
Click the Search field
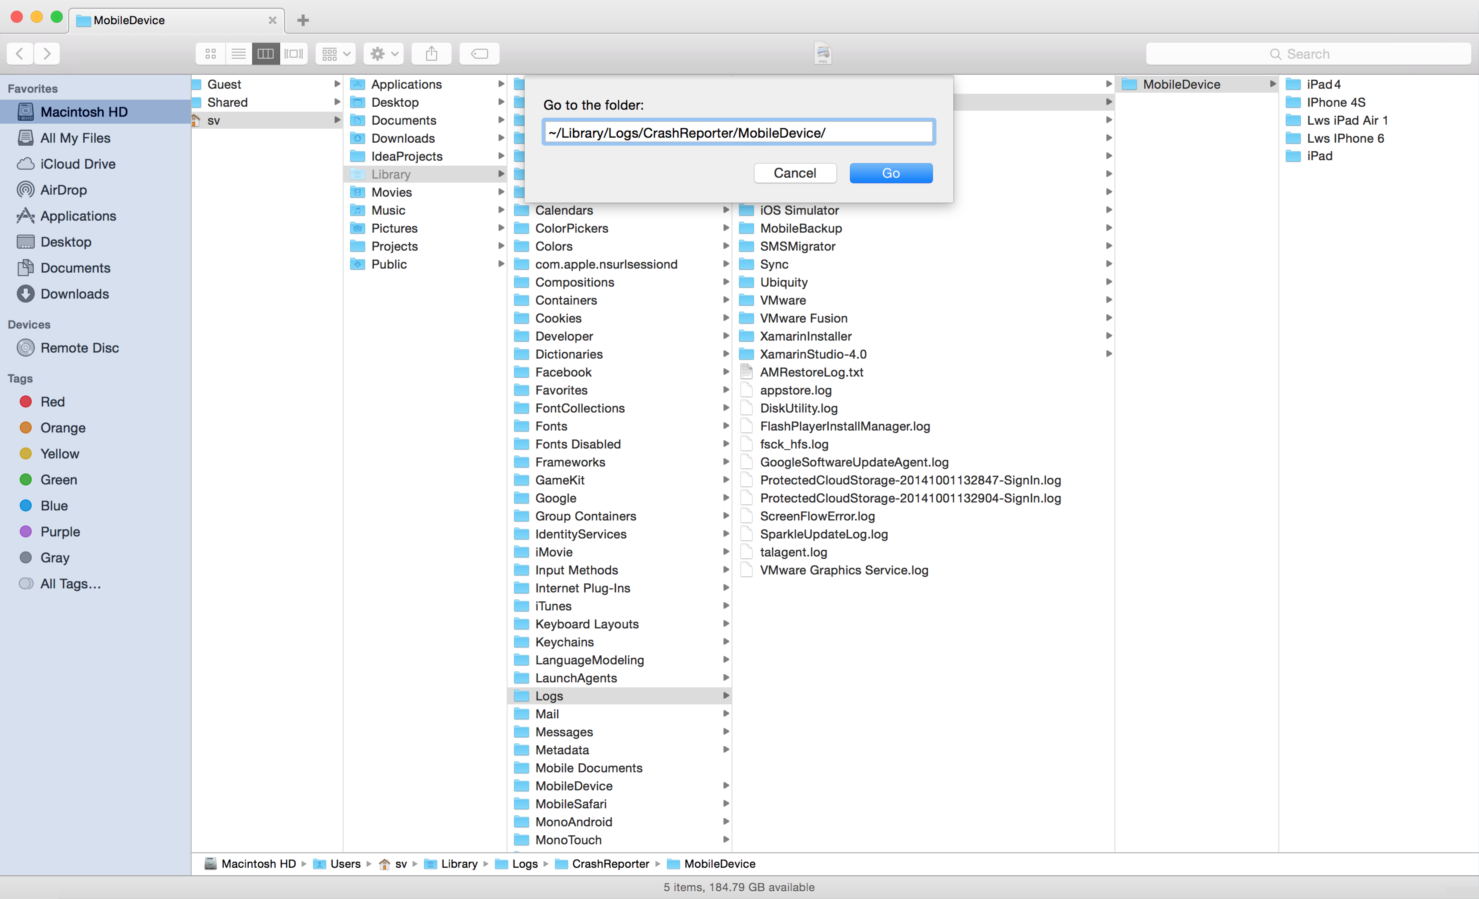coord(1308,54)
